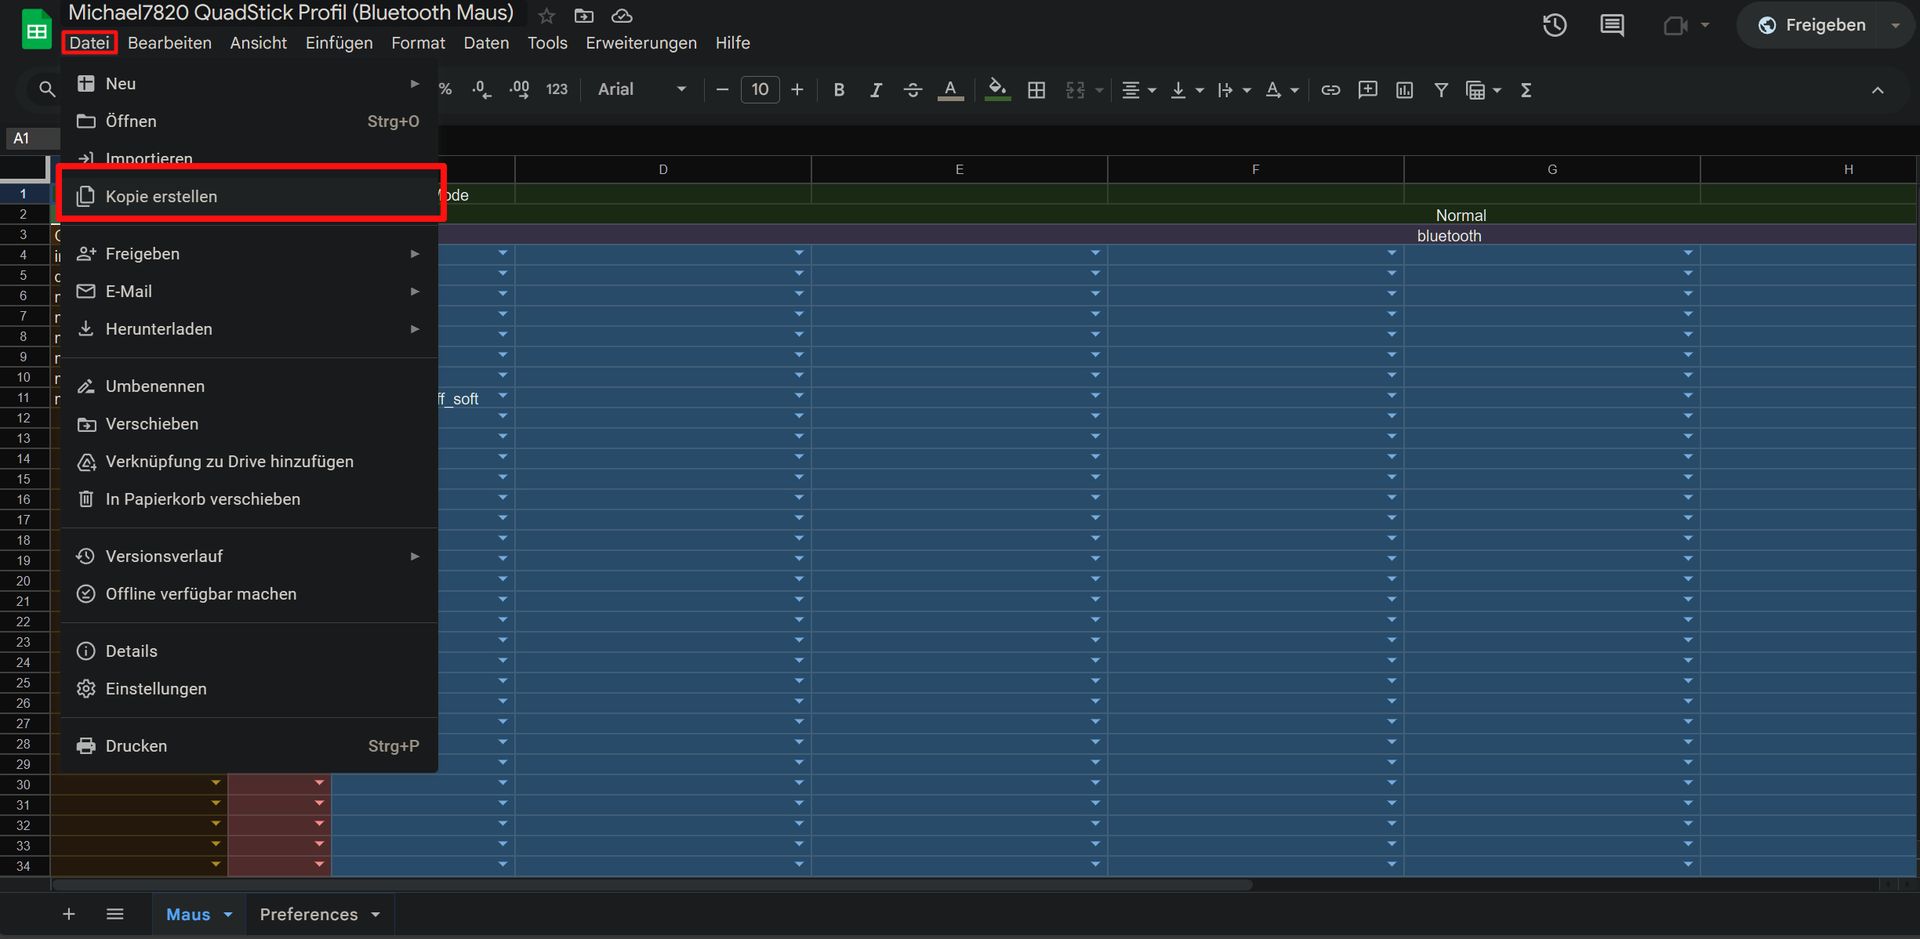Click the insert chart icon

(x=1404, y=90)
